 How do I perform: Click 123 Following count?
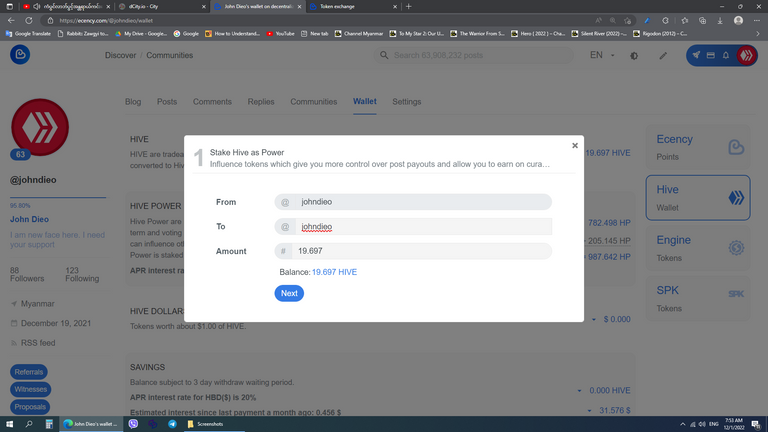(82, 274)
